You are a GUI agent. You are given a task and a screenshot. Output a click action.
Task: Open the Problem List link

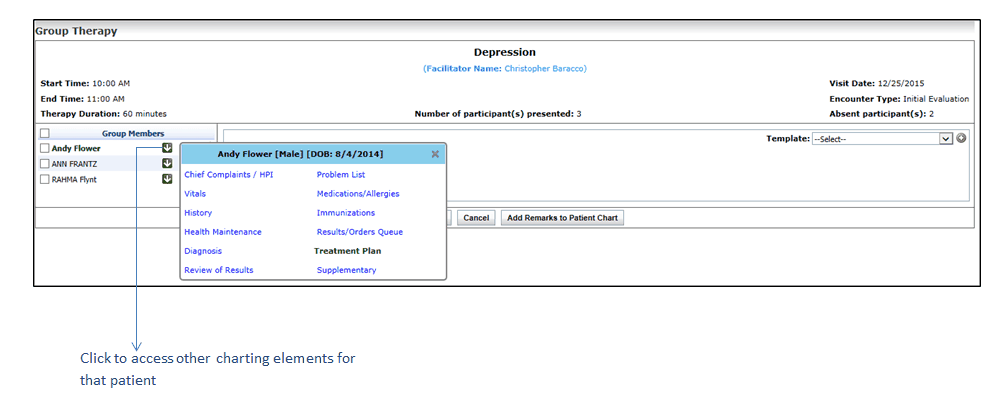click(341, 175)
